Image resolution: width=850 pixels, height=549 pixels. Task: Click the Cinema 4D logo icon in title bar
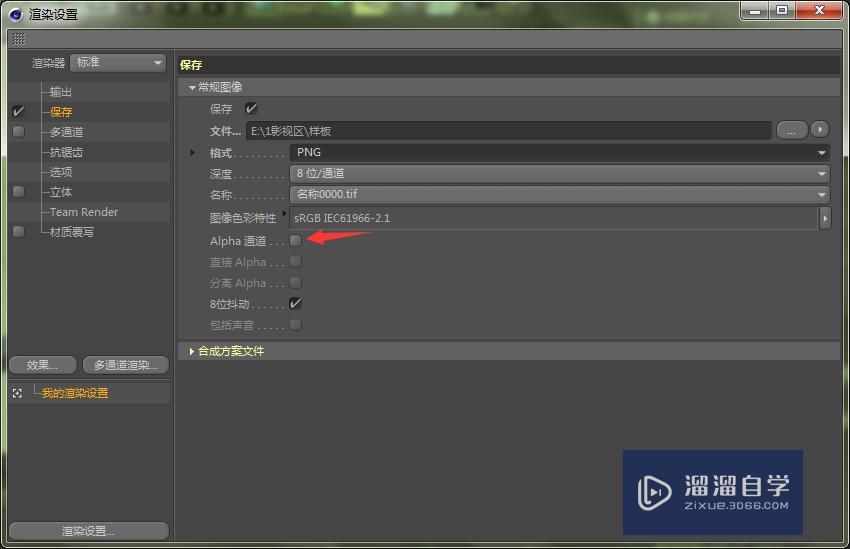16,15
